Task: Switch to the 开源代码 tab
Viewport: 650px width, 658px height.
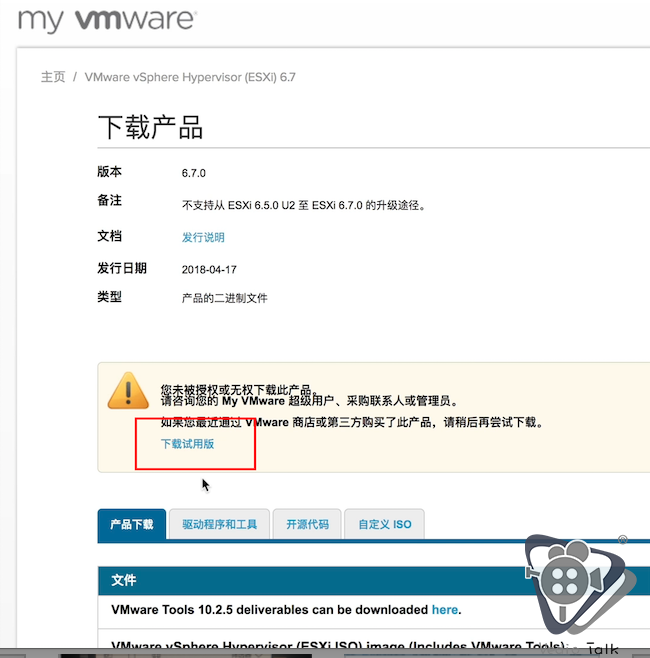Action: point(307,524)
